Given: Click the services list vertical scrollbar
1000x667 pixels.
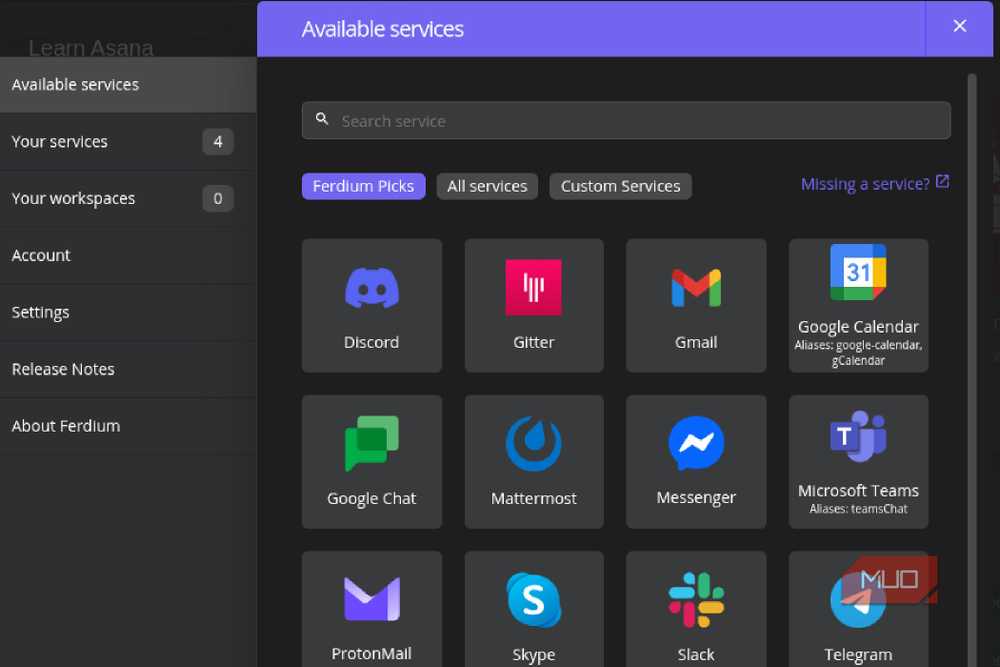Looking at the screenshot, I should (x=972, y=370).
